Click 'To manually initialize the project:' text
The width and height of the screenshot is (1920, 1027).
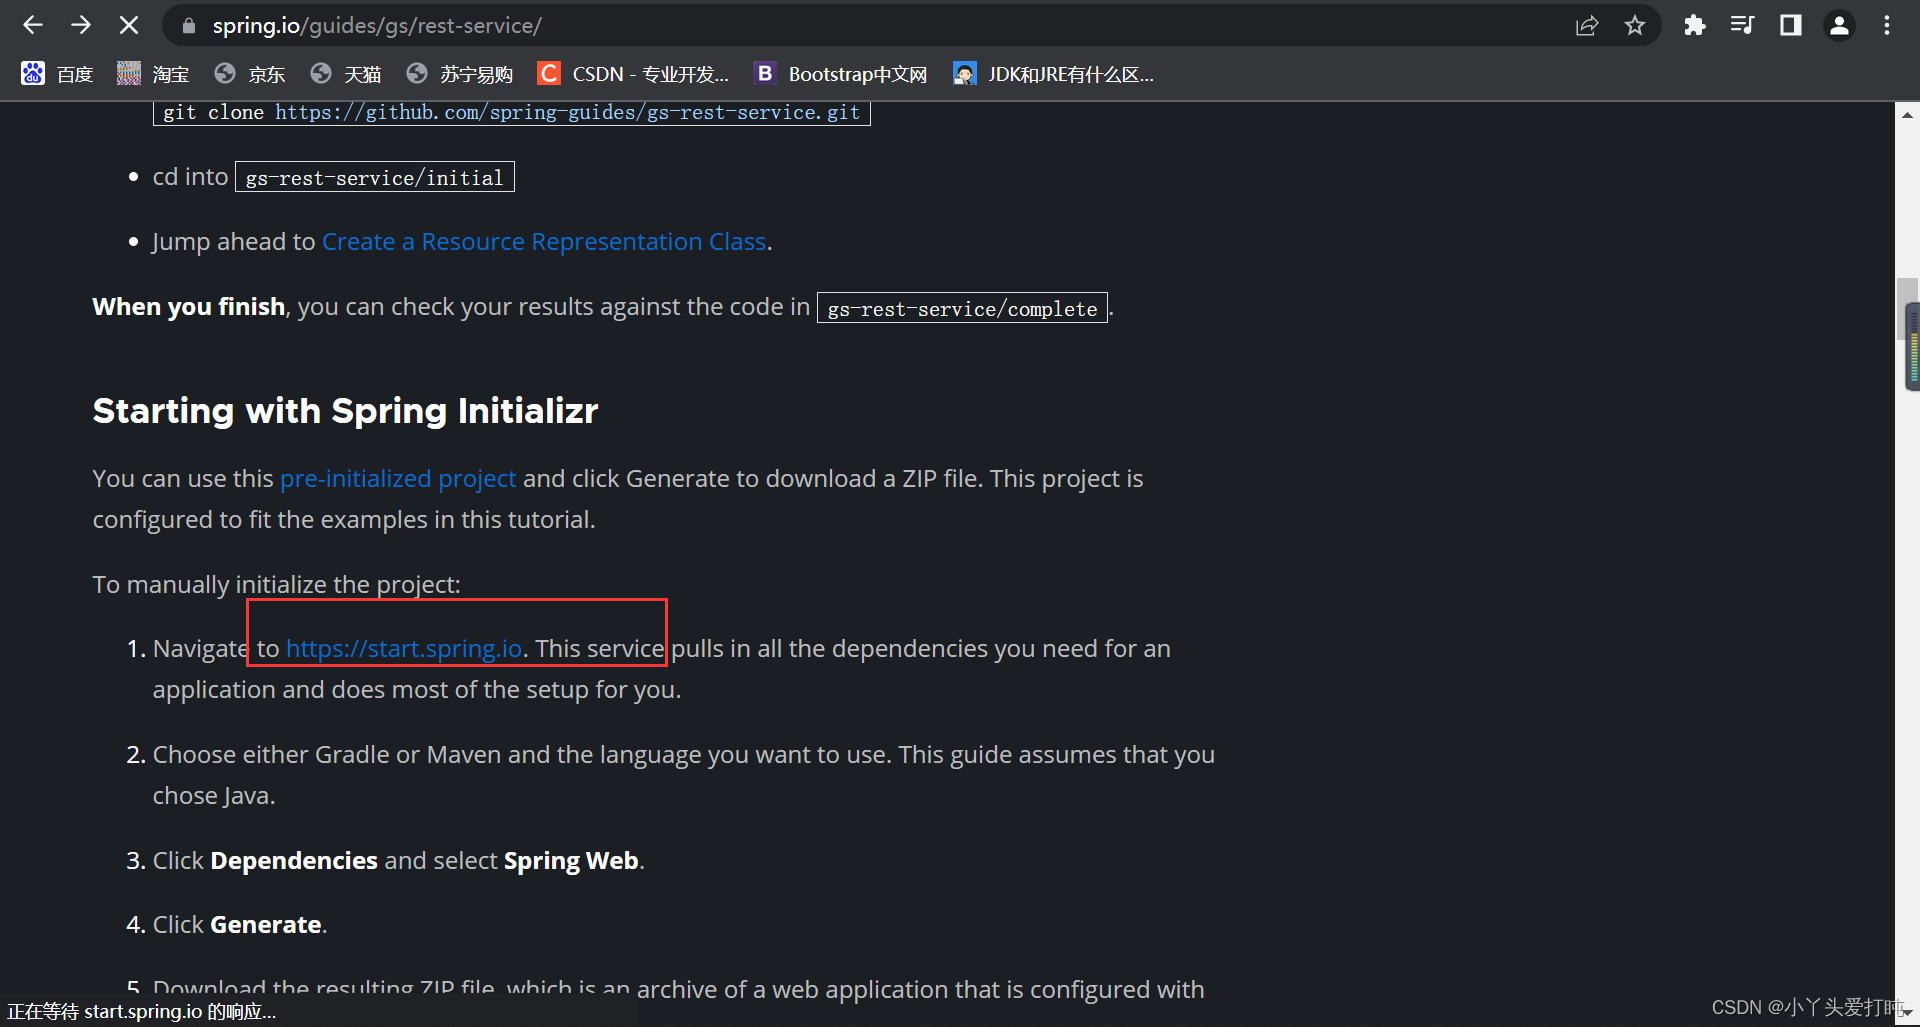tap(277, 585)
